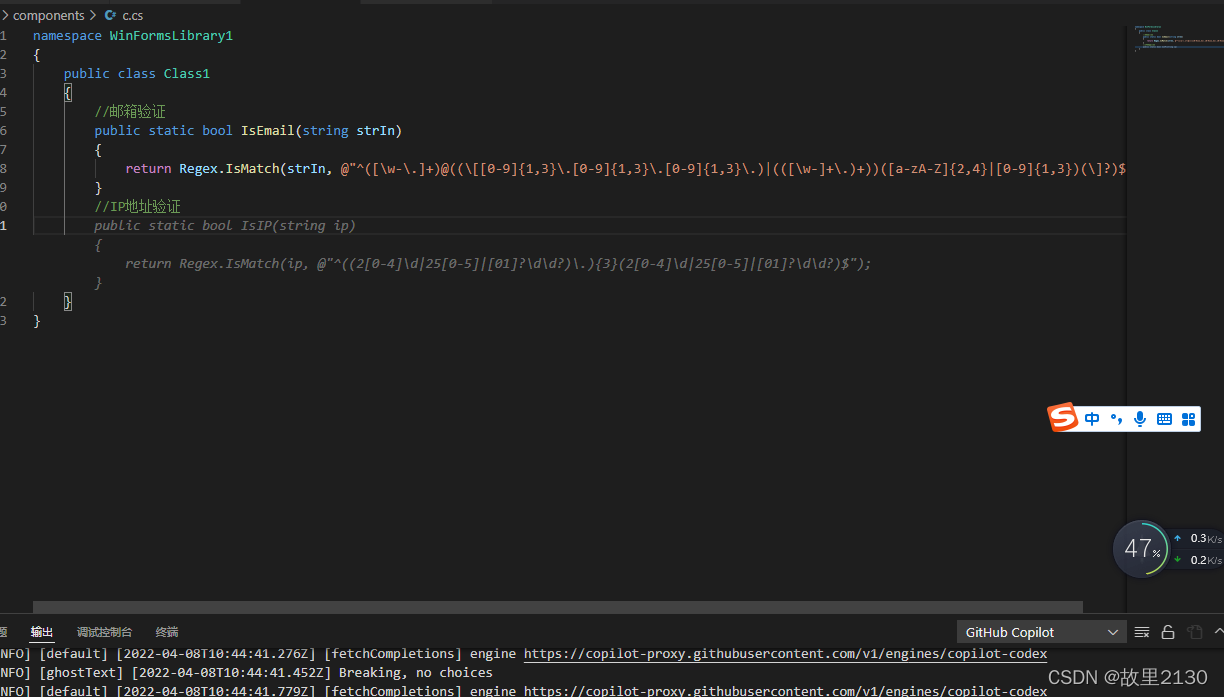Open the GitHub Copilot output channel dropdown
Image resolution: width=1224 pixels, height=697 pixels.
click(x=1041, y=632)
